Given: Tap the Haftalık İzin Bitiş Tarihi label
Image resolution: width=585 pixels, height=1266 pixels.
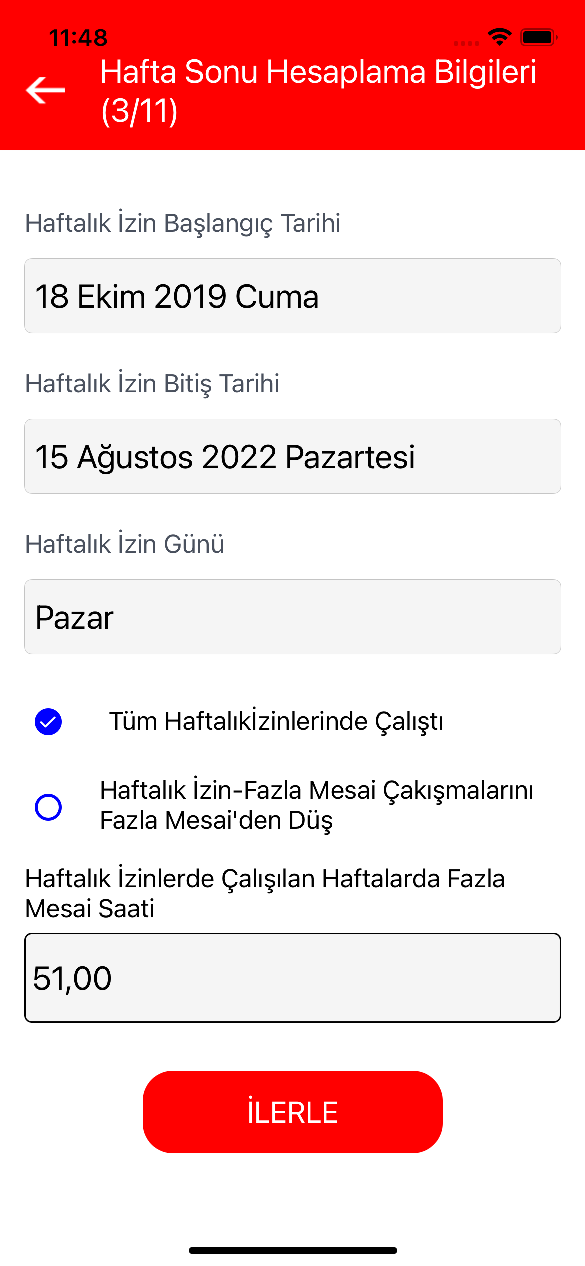Looking at the screenshot, I should coord(152,383).
